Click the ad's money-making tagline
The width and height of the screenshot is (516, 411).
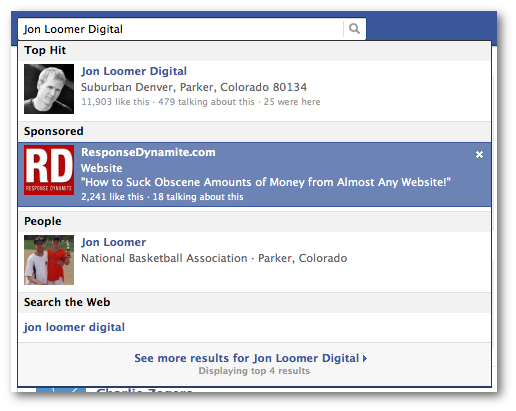[266, 182]
